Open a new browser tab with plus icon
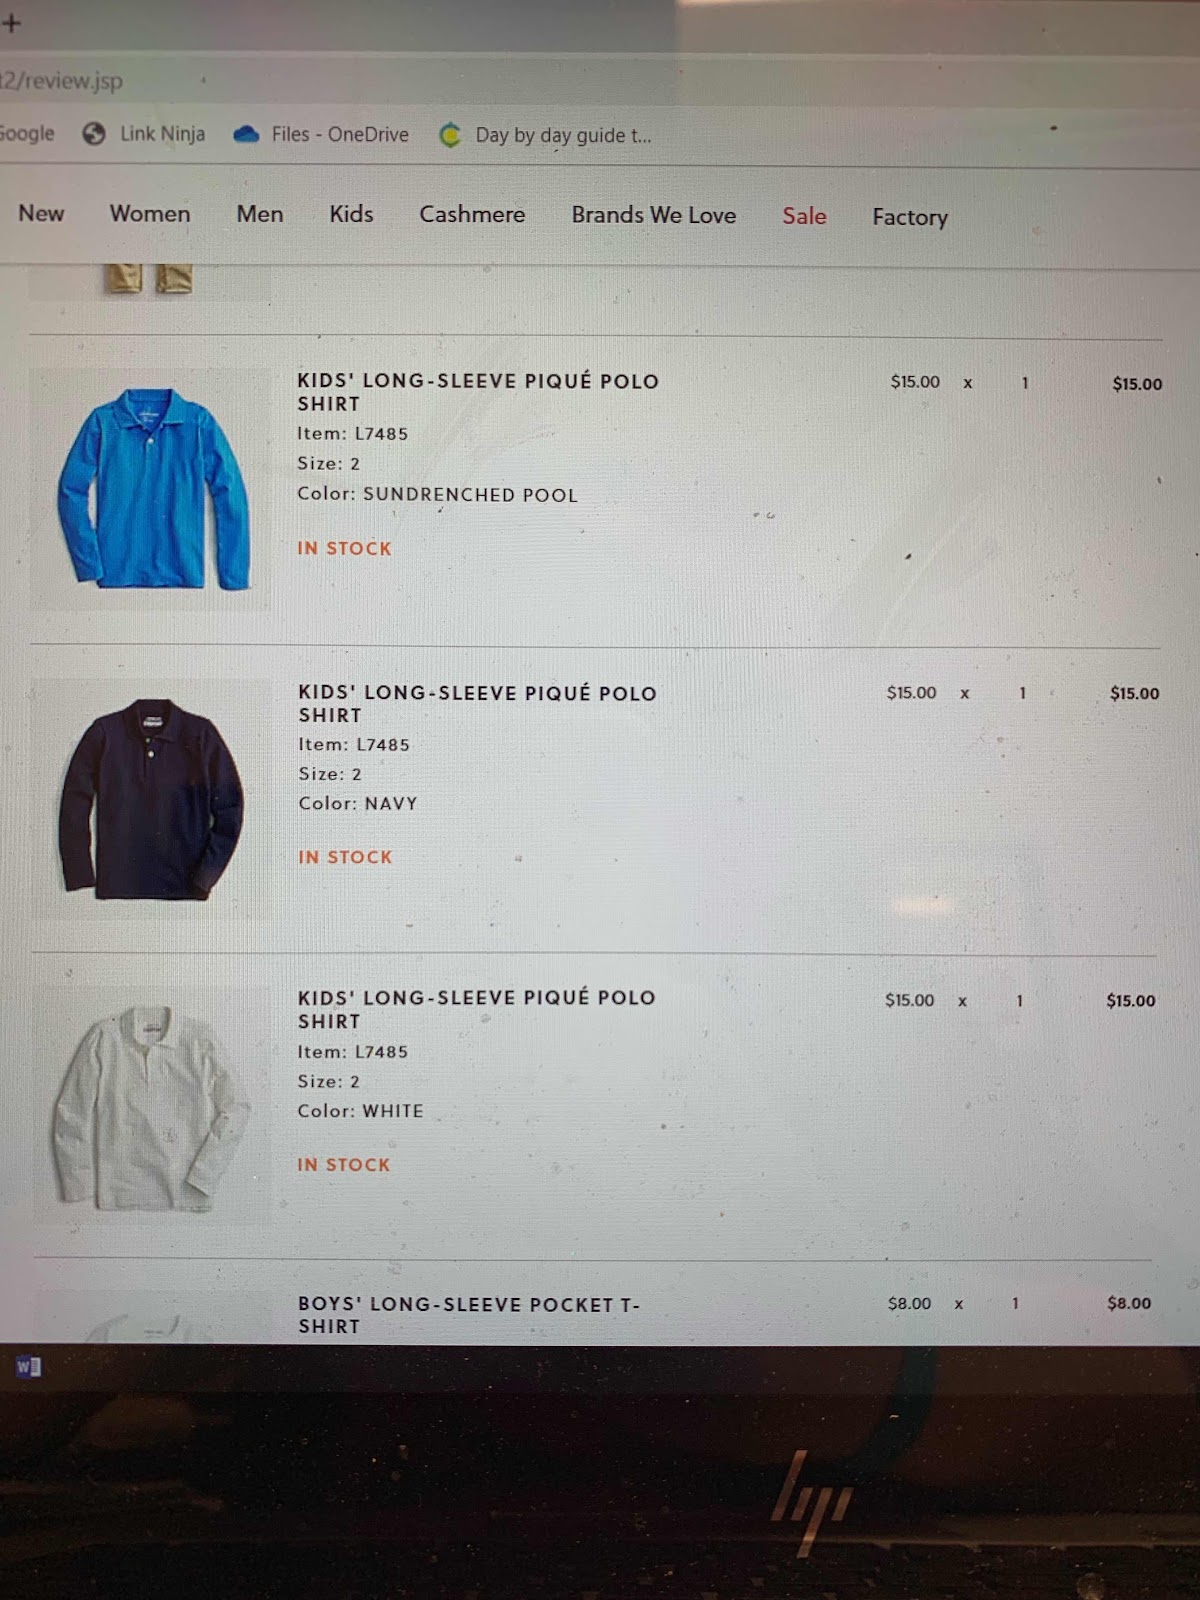This screenshot has height=1600, width=1200. point(11,23)
